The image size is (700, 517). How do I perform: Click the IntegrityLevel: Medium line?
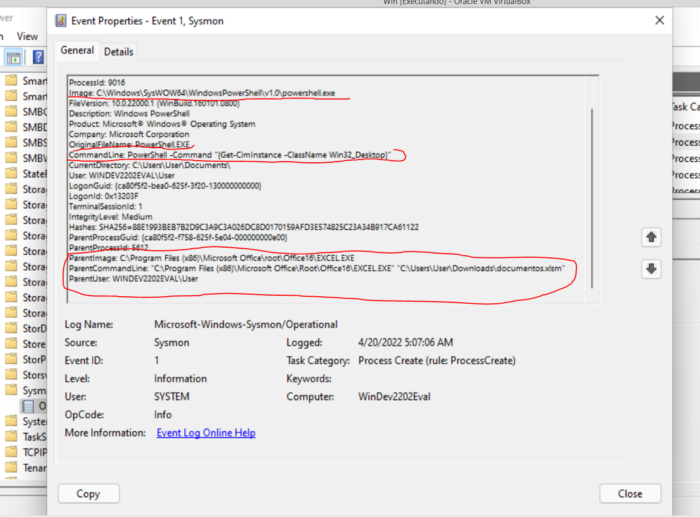tap(110, 217)
